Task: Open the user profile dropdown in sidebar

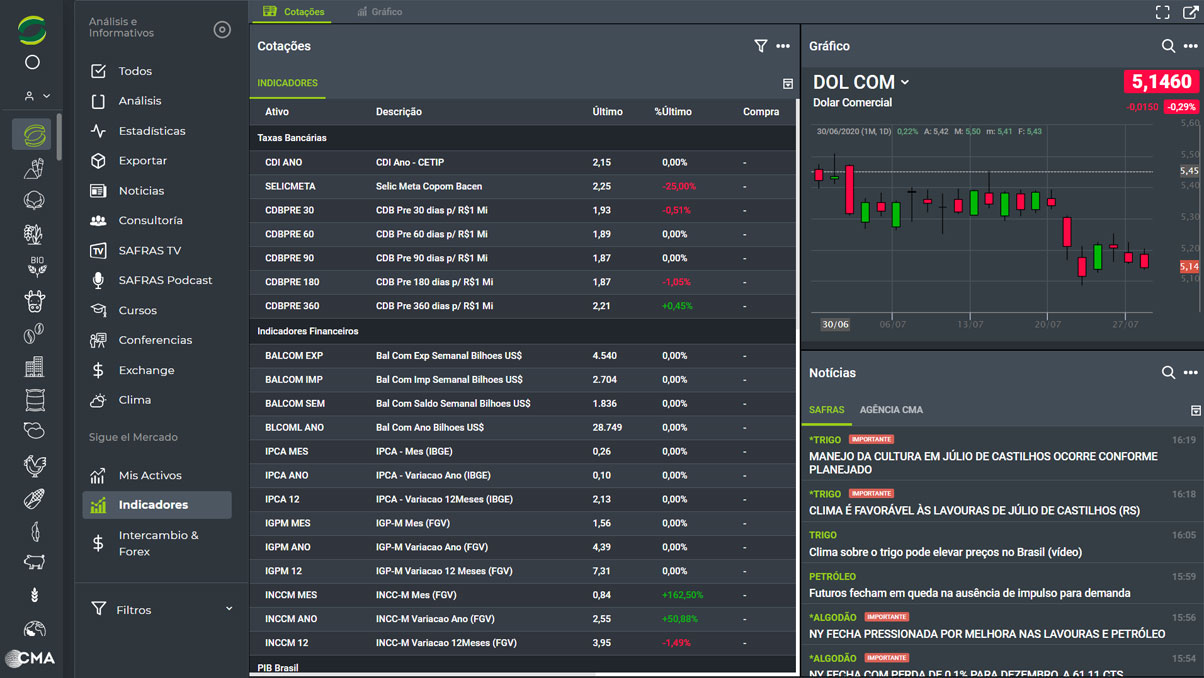Action: (37, 96)
